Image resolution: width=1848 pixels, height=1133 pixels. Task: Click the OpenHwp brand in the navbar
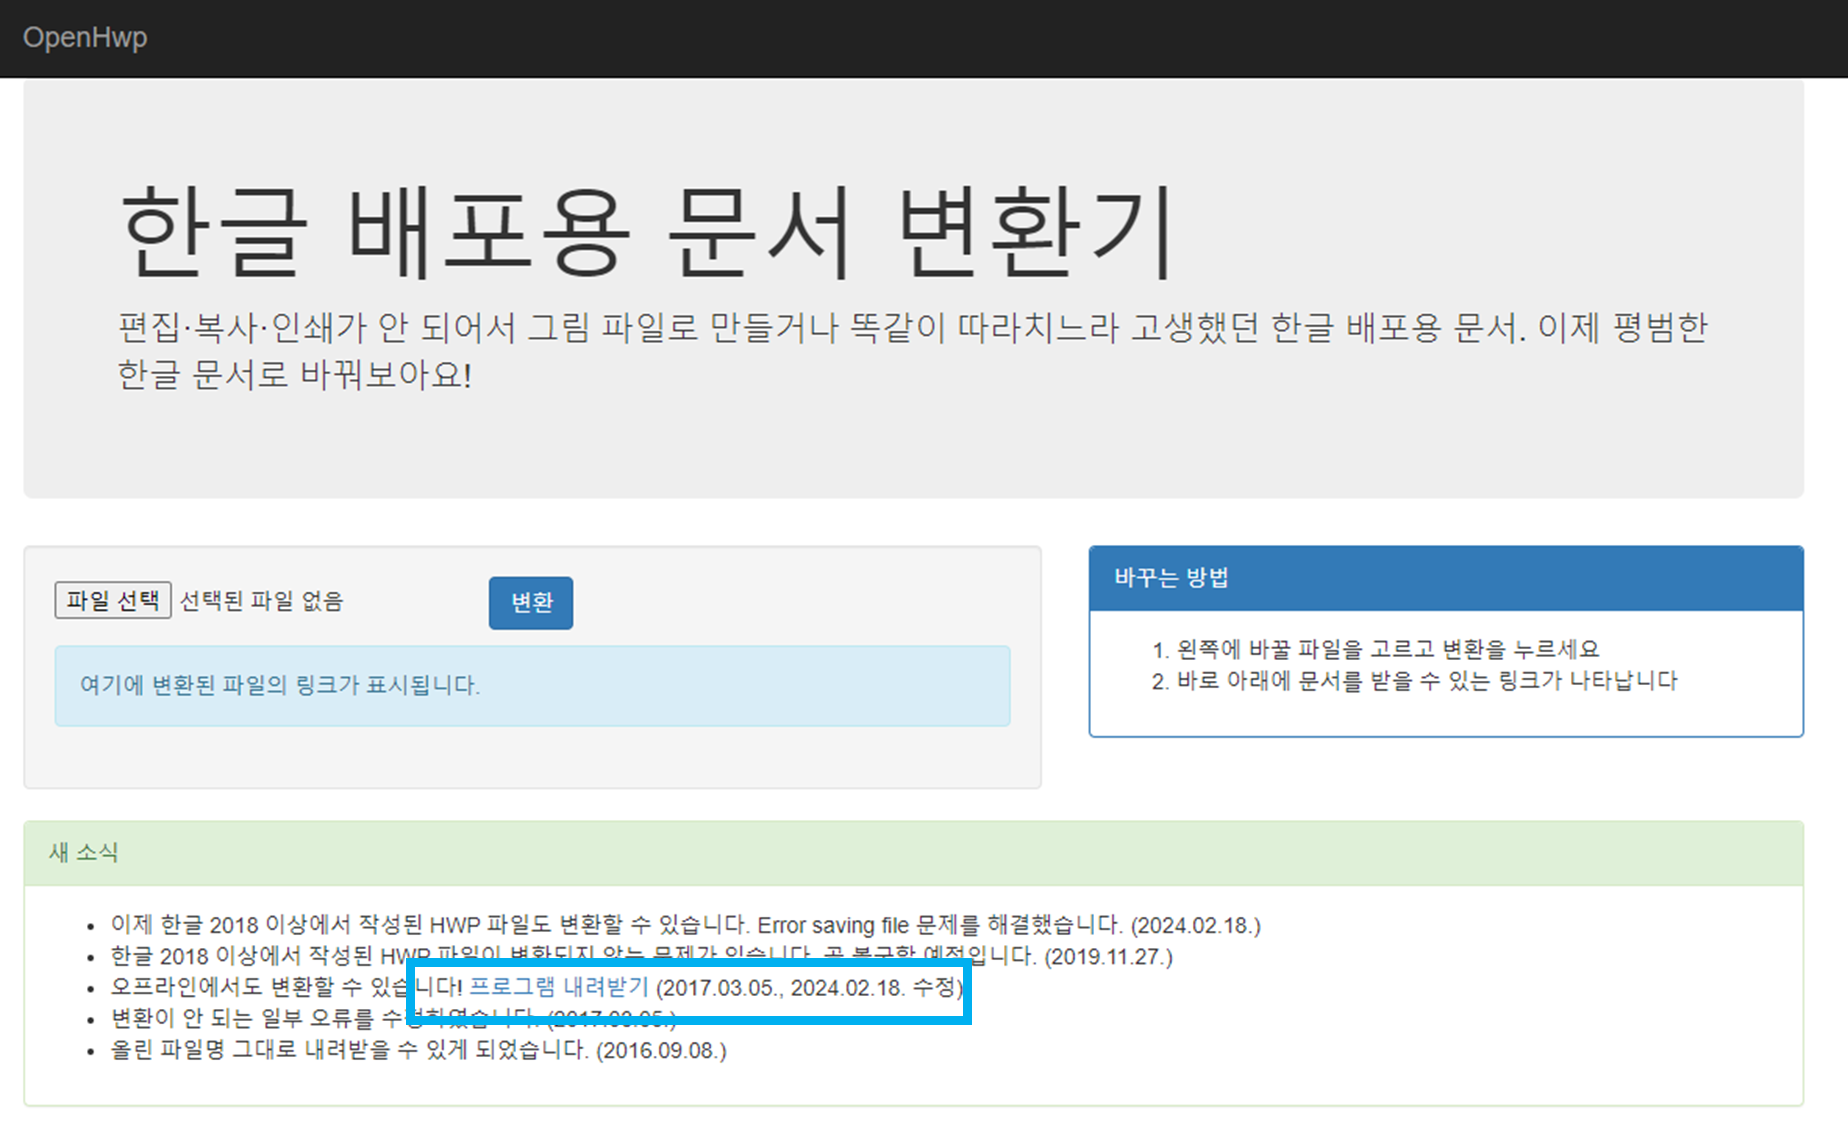point(87,38)
